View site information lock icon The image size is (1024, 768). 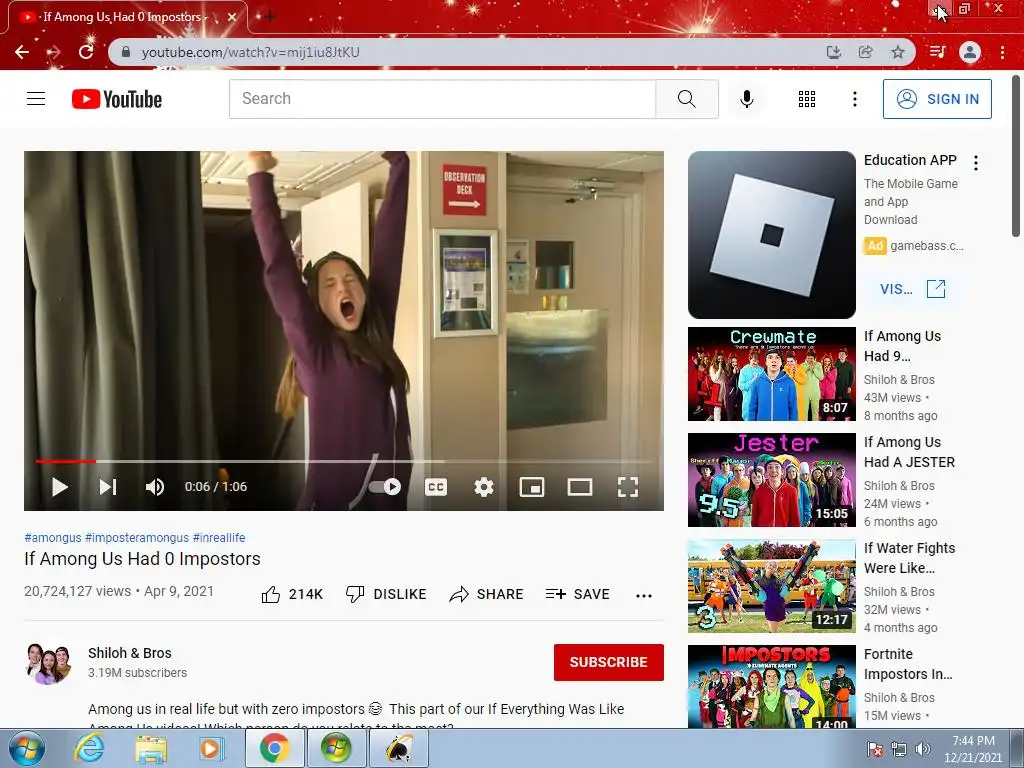point(126,52)
